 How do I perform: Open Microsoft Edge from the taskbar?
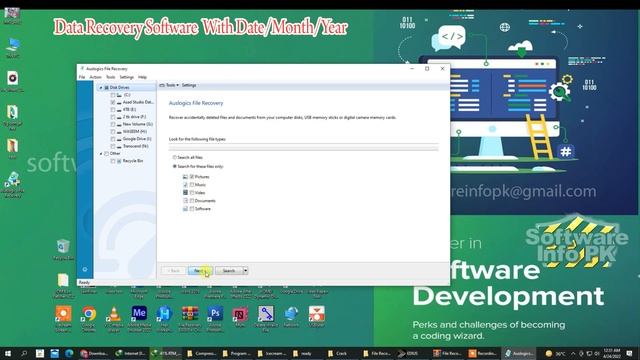coord(69,353)
